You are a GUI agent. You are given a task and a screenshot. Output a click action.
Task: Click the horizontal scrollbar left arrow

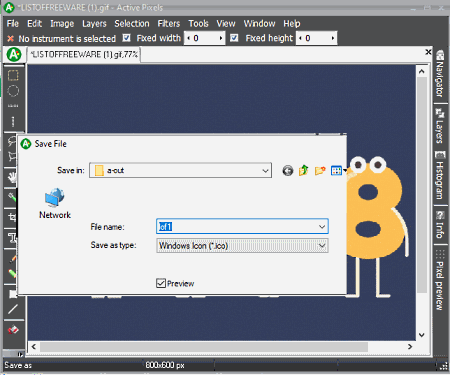pyautogui.click(x=34, y=347)
